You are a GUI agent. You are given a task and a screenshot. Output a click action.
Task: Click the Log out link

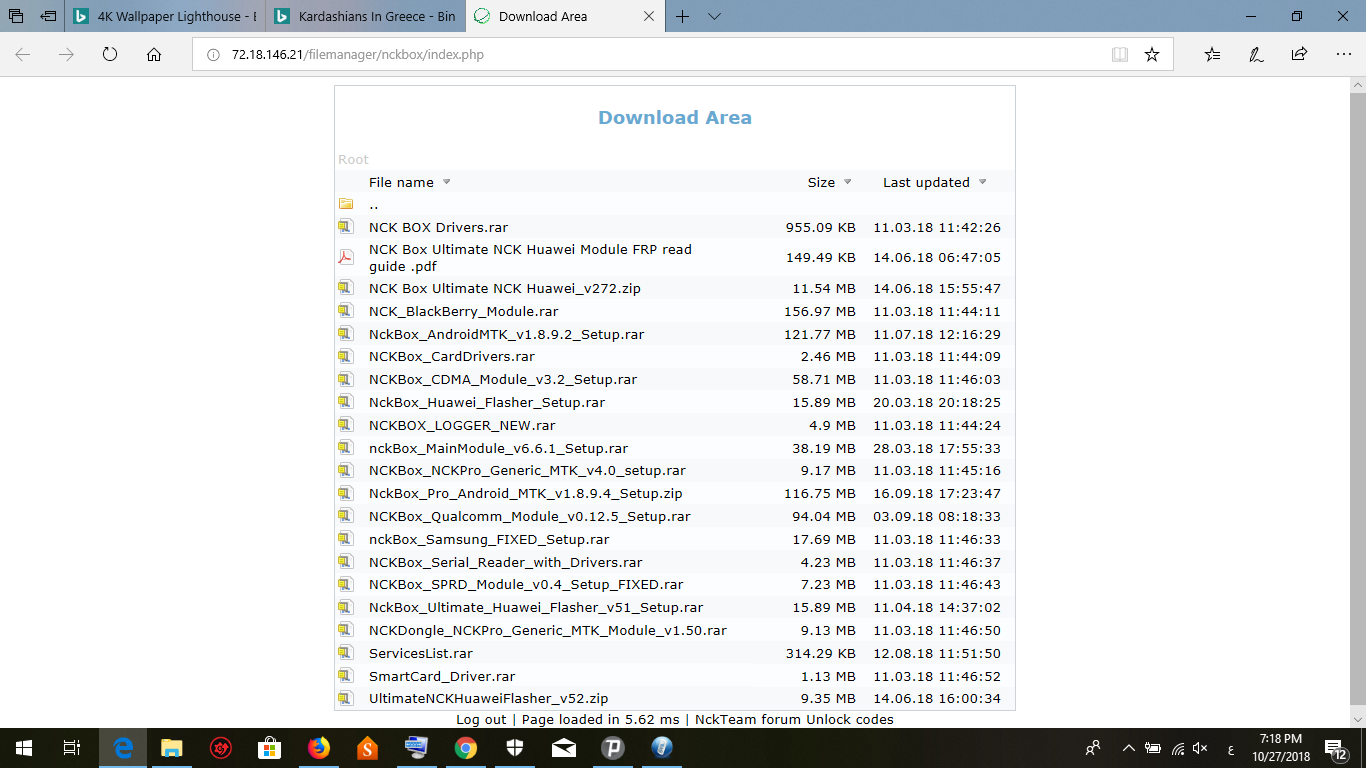pos(481,719)
